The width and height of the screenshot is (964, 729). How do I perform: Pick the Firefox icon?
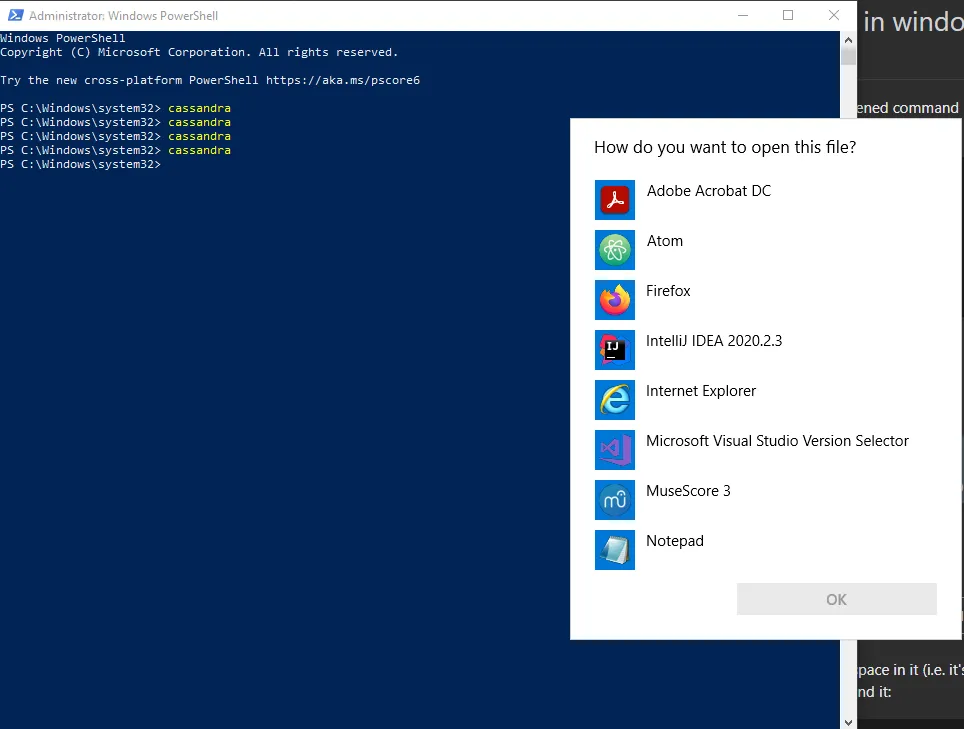[614, 300]
